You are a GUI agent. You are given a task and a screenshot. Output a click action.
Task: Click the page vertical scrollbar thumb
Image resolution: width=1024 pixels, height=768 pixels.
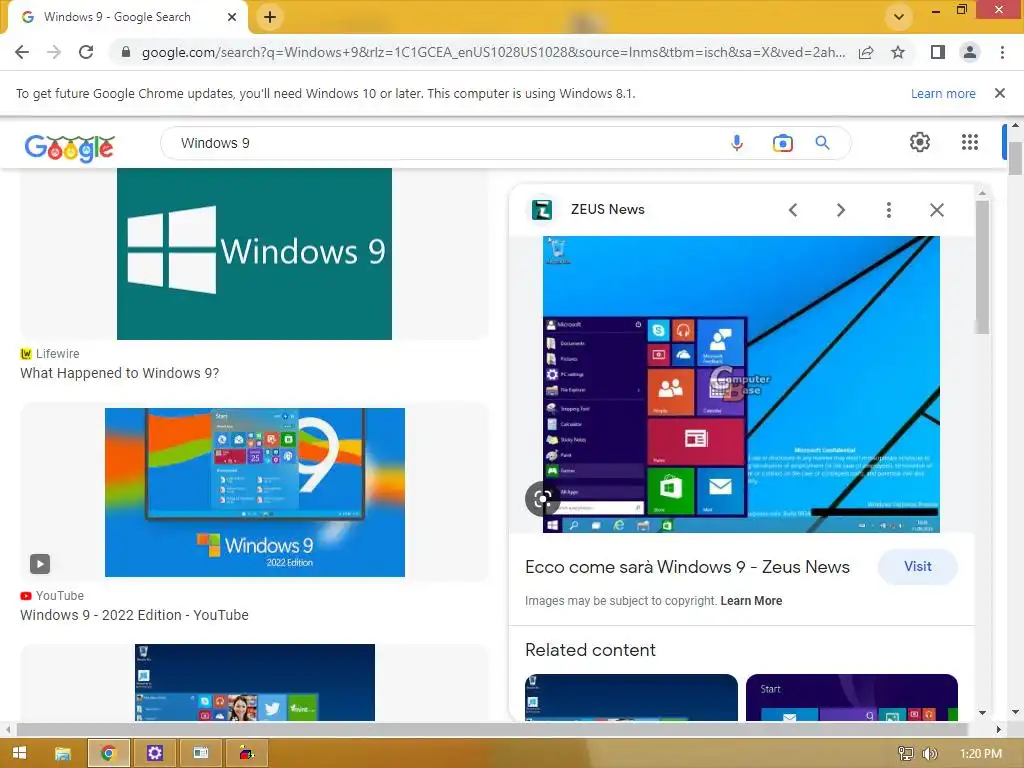pyautogui.click(x=1015, y=159)
